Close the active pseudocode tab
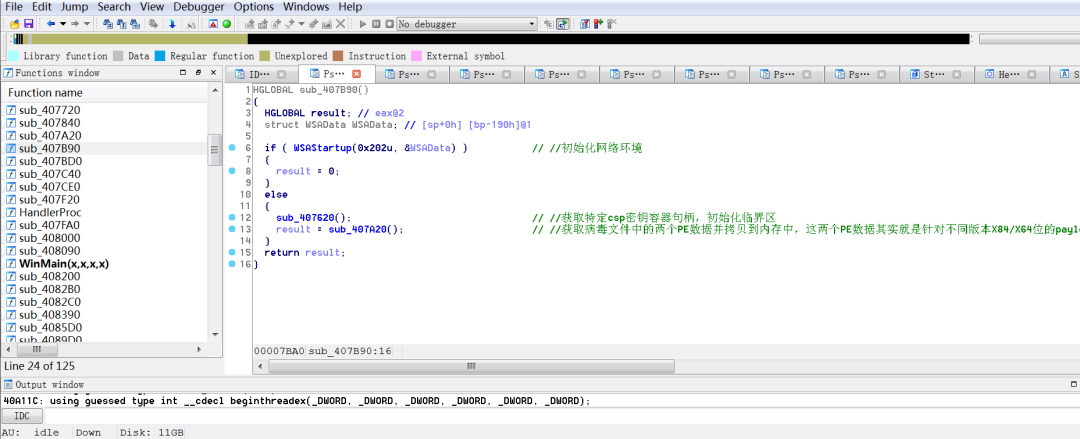Screen dimensions: 1080x439 [x=357, y=75]
